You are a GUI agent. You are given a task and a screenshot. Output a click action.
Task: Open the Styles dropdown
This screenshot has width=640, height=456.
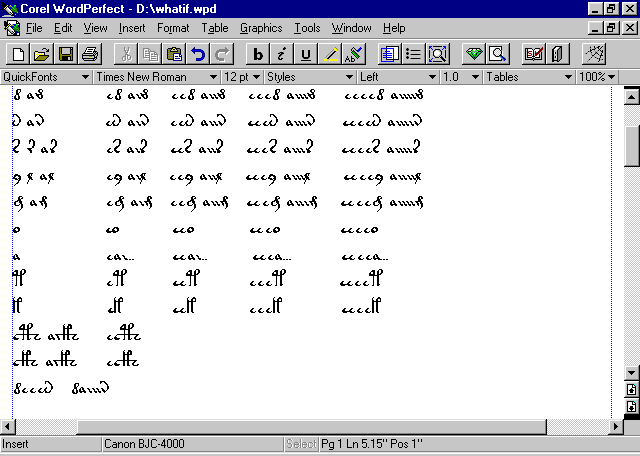(309, 77)
